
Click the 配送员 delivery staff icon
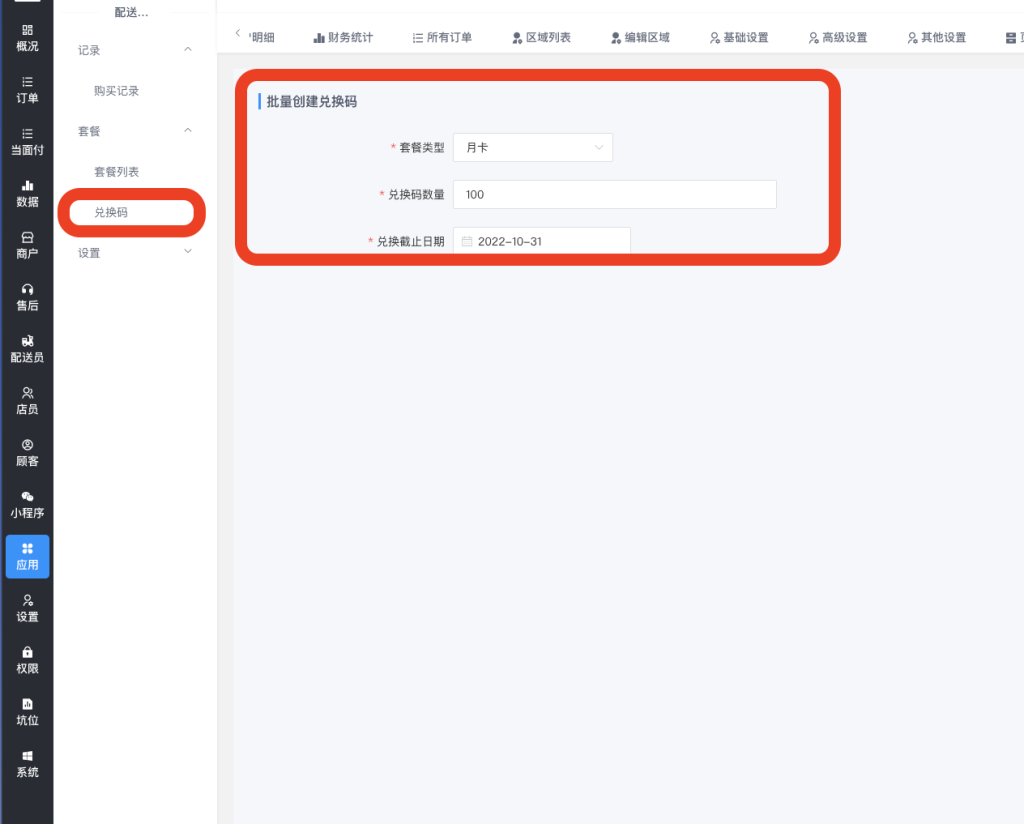[27, 349]
